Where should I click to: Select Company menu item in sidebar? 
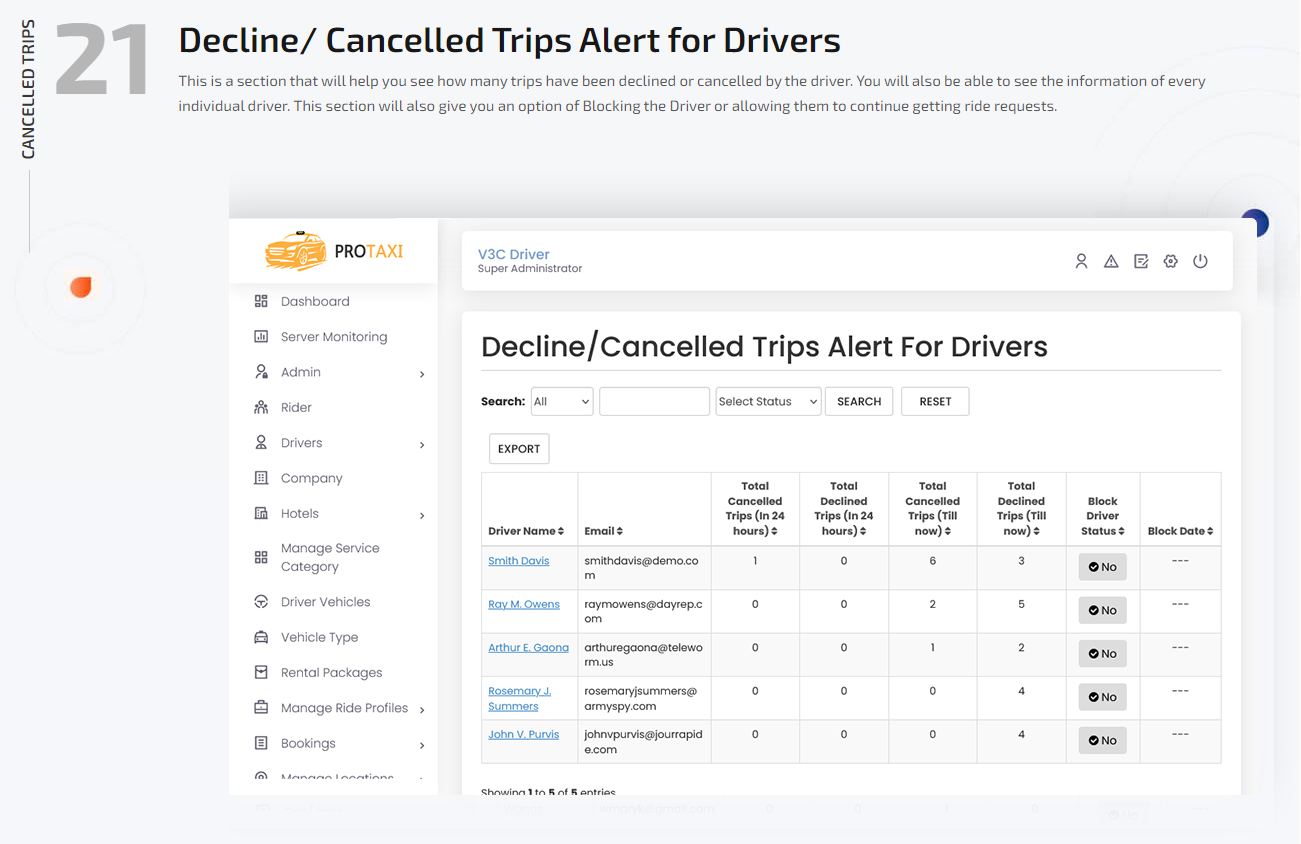tap(311, 478)
